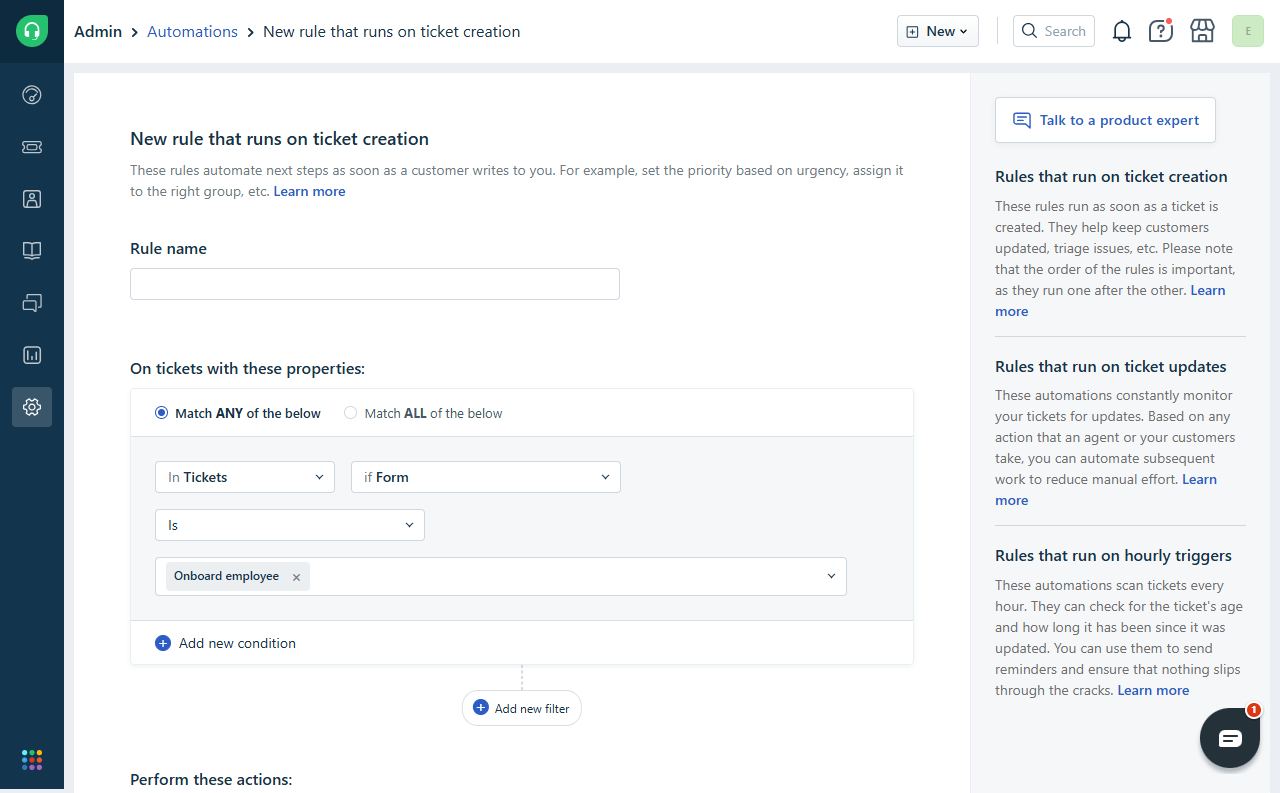Click Add new condition text

coord(237,643)
